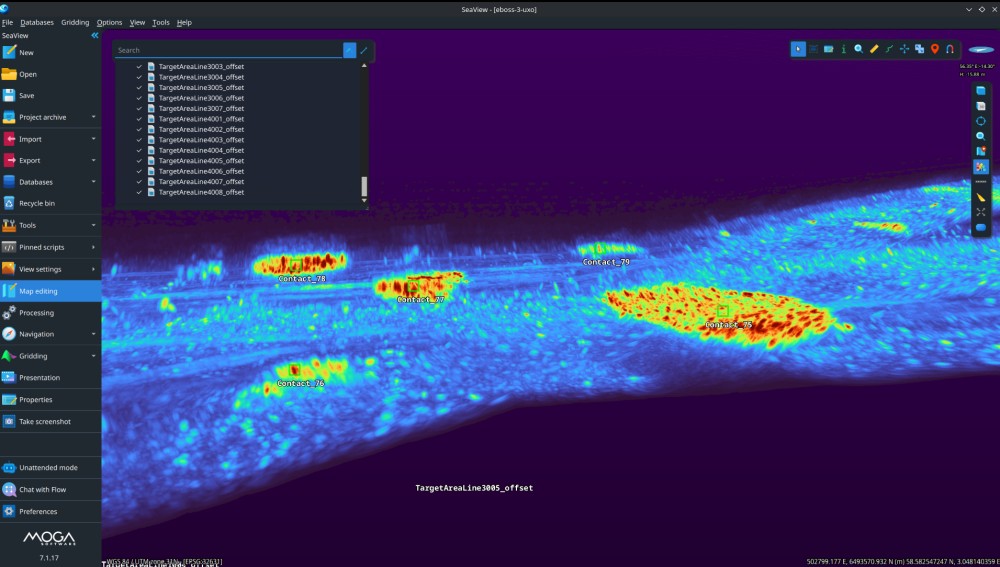Select the info tool in map toolbar
1000x567 pixels.
pos(843,49)
